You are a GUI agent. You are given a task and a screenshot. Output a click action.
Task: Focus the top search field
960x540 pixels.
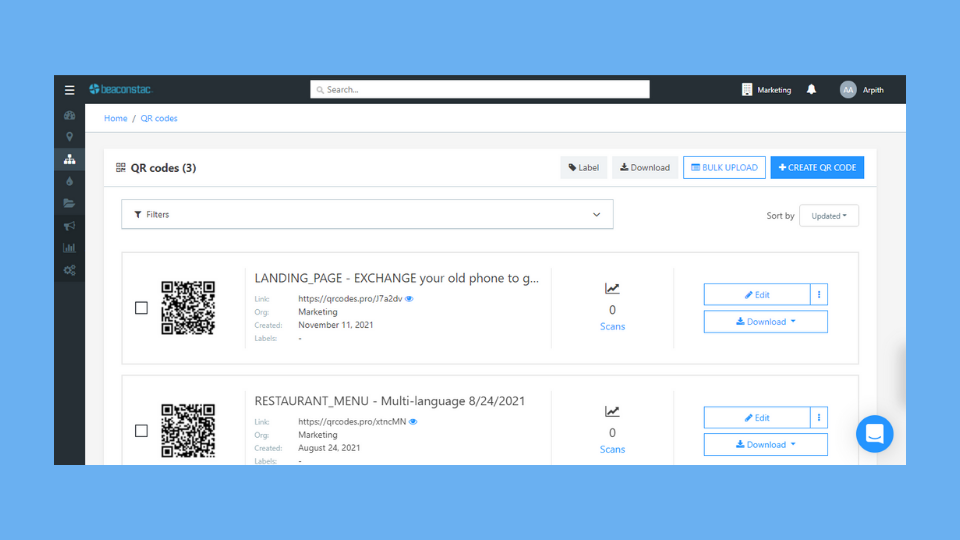(x=480, y=90)
